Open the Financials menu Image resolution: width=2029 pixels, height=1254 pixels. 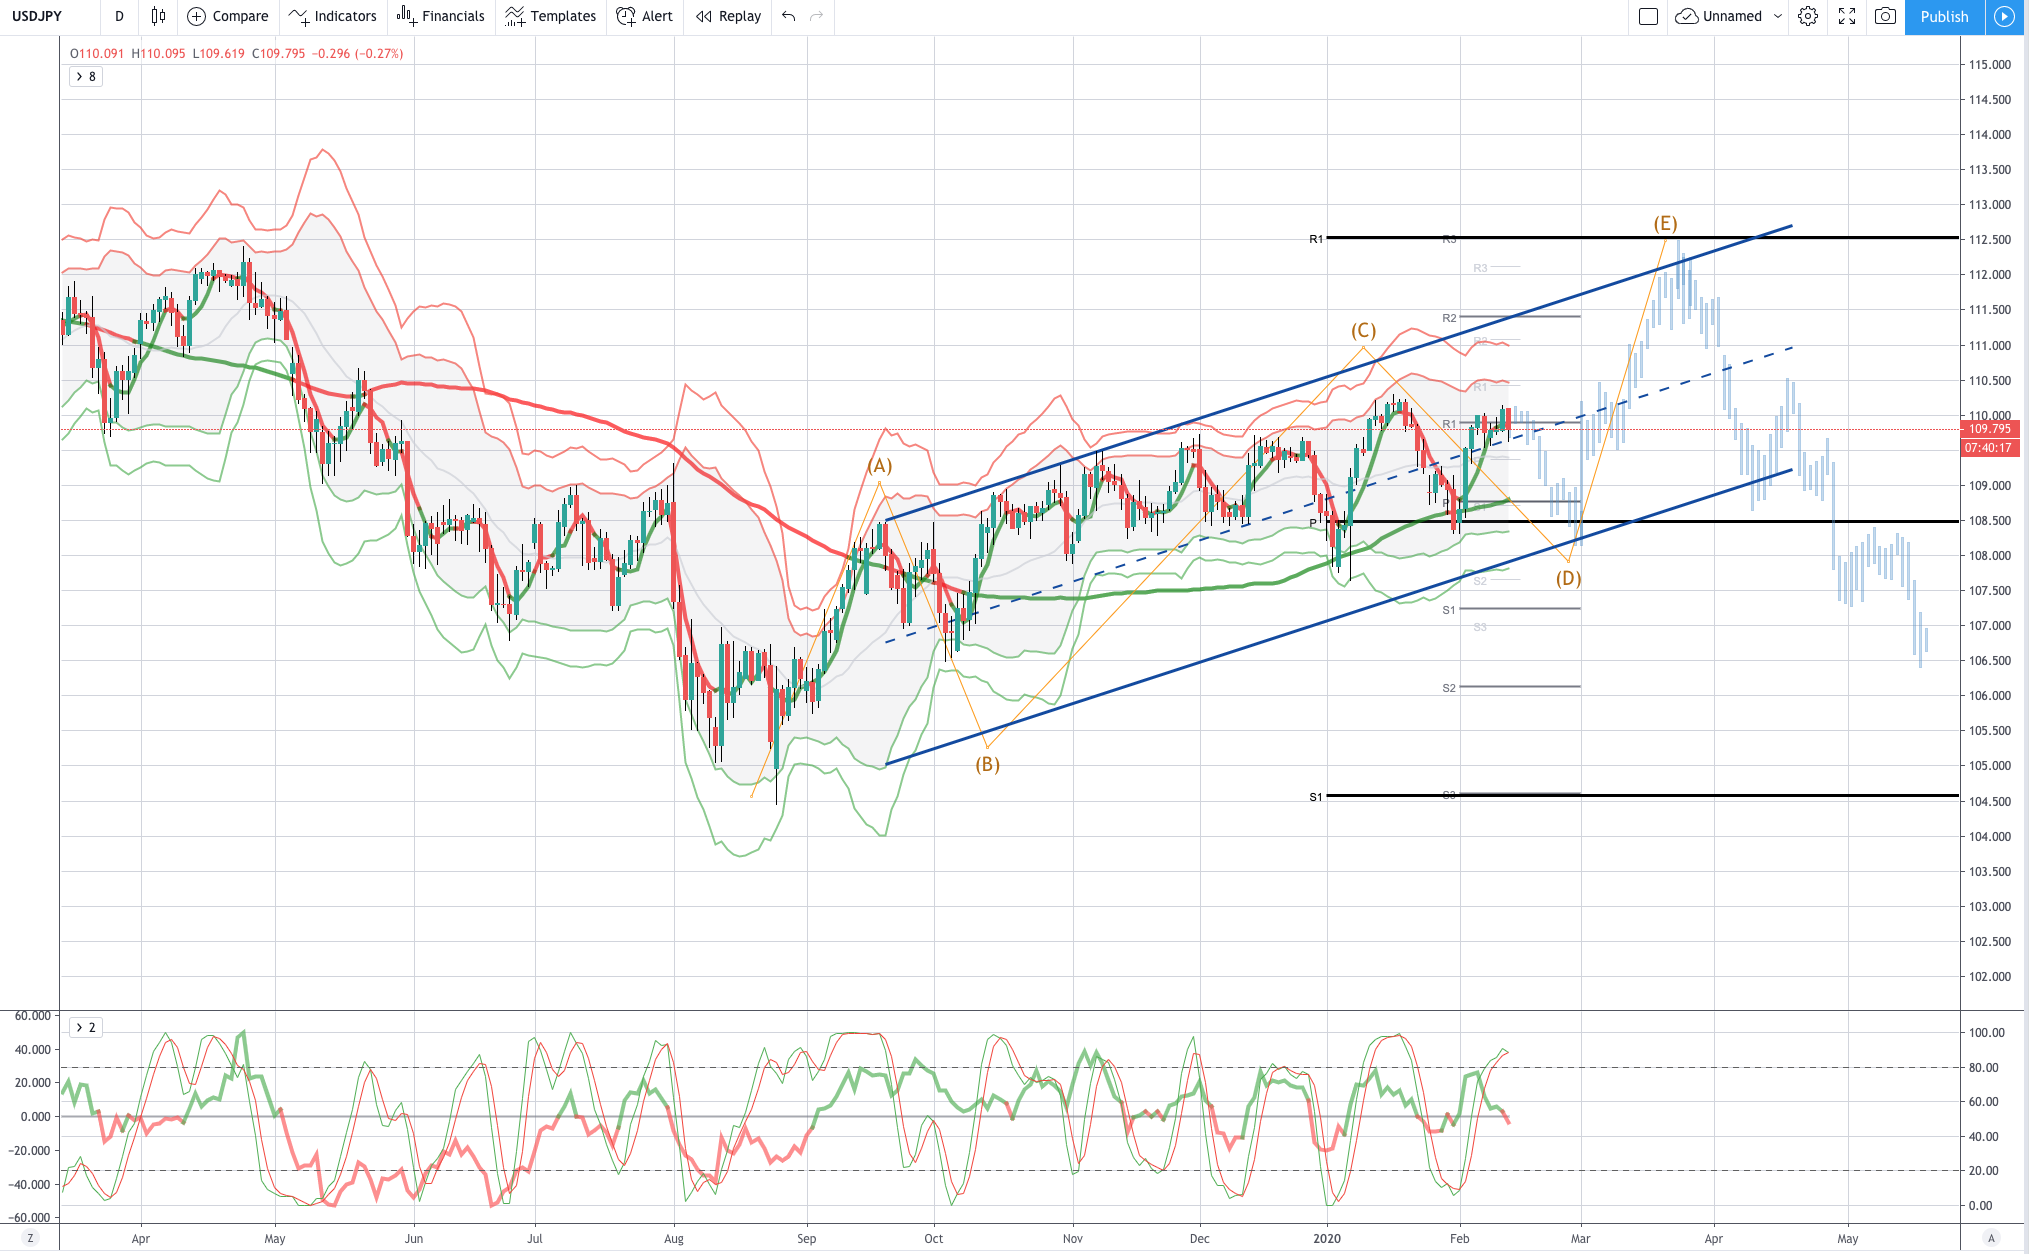440,16
